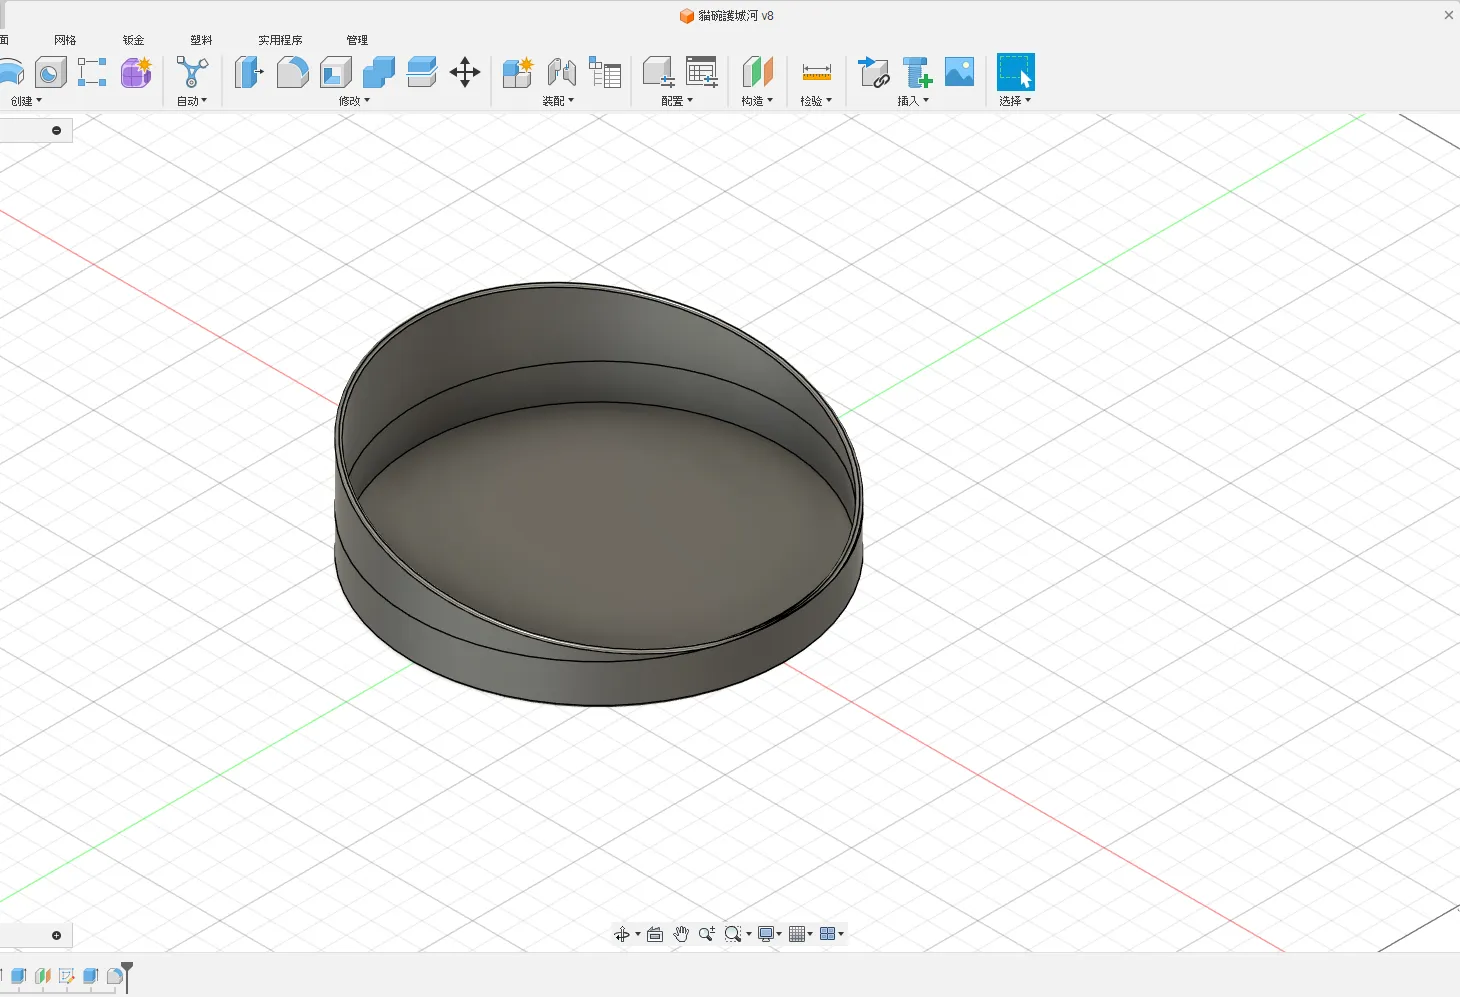1460x997 pixels.
Task: Select the Joint assembly tool
Action: (562, 72)
